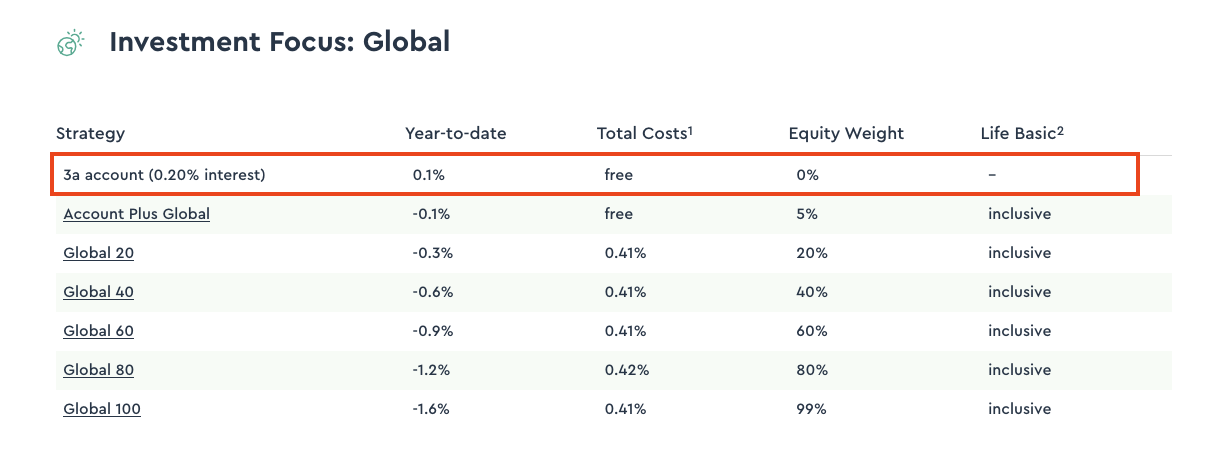This screenshot has height=450, width=1221.
Task: Click the Strategy column header
Action: 90,134
